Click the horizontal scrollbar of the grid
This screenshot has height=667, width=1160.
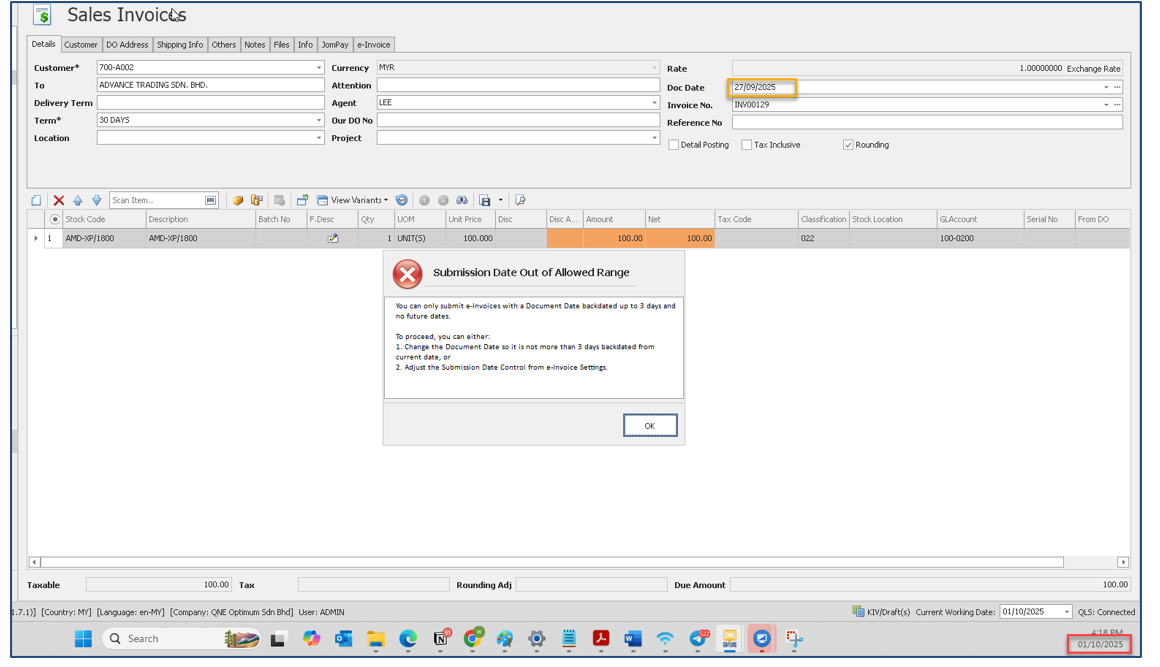(x=552, y=563)
